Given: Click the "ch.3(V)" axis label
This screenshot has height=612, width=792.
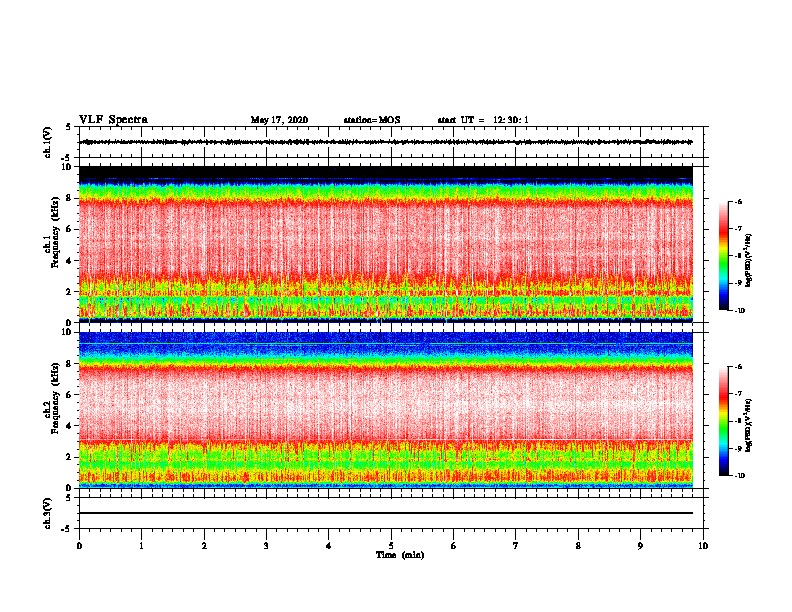Looking at the screenshot, I should [47, 513].
